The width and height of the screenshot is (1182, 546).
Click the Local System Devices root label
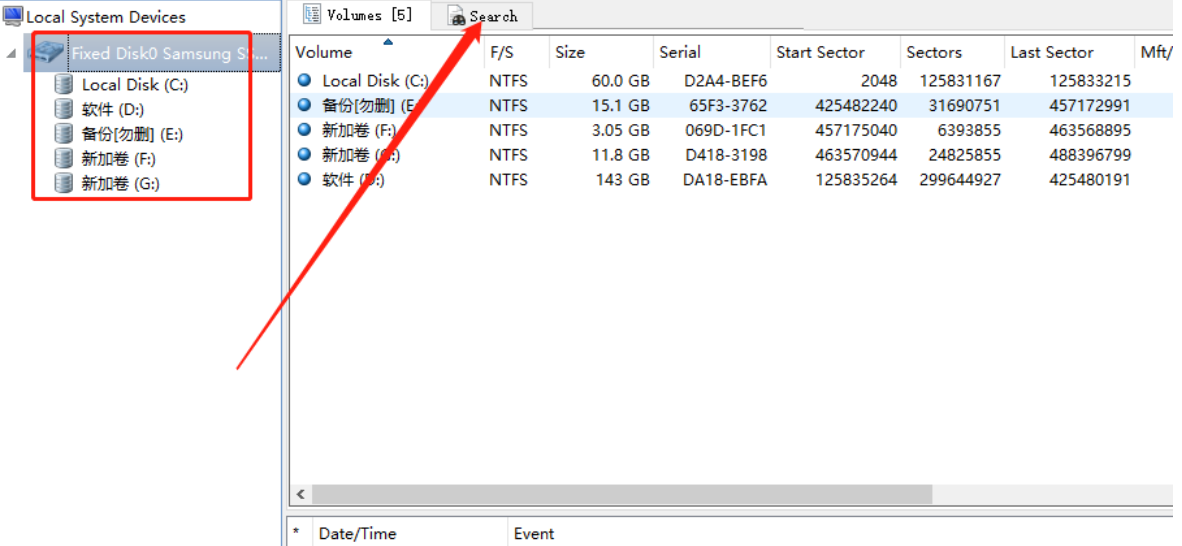tap(106, 17)
